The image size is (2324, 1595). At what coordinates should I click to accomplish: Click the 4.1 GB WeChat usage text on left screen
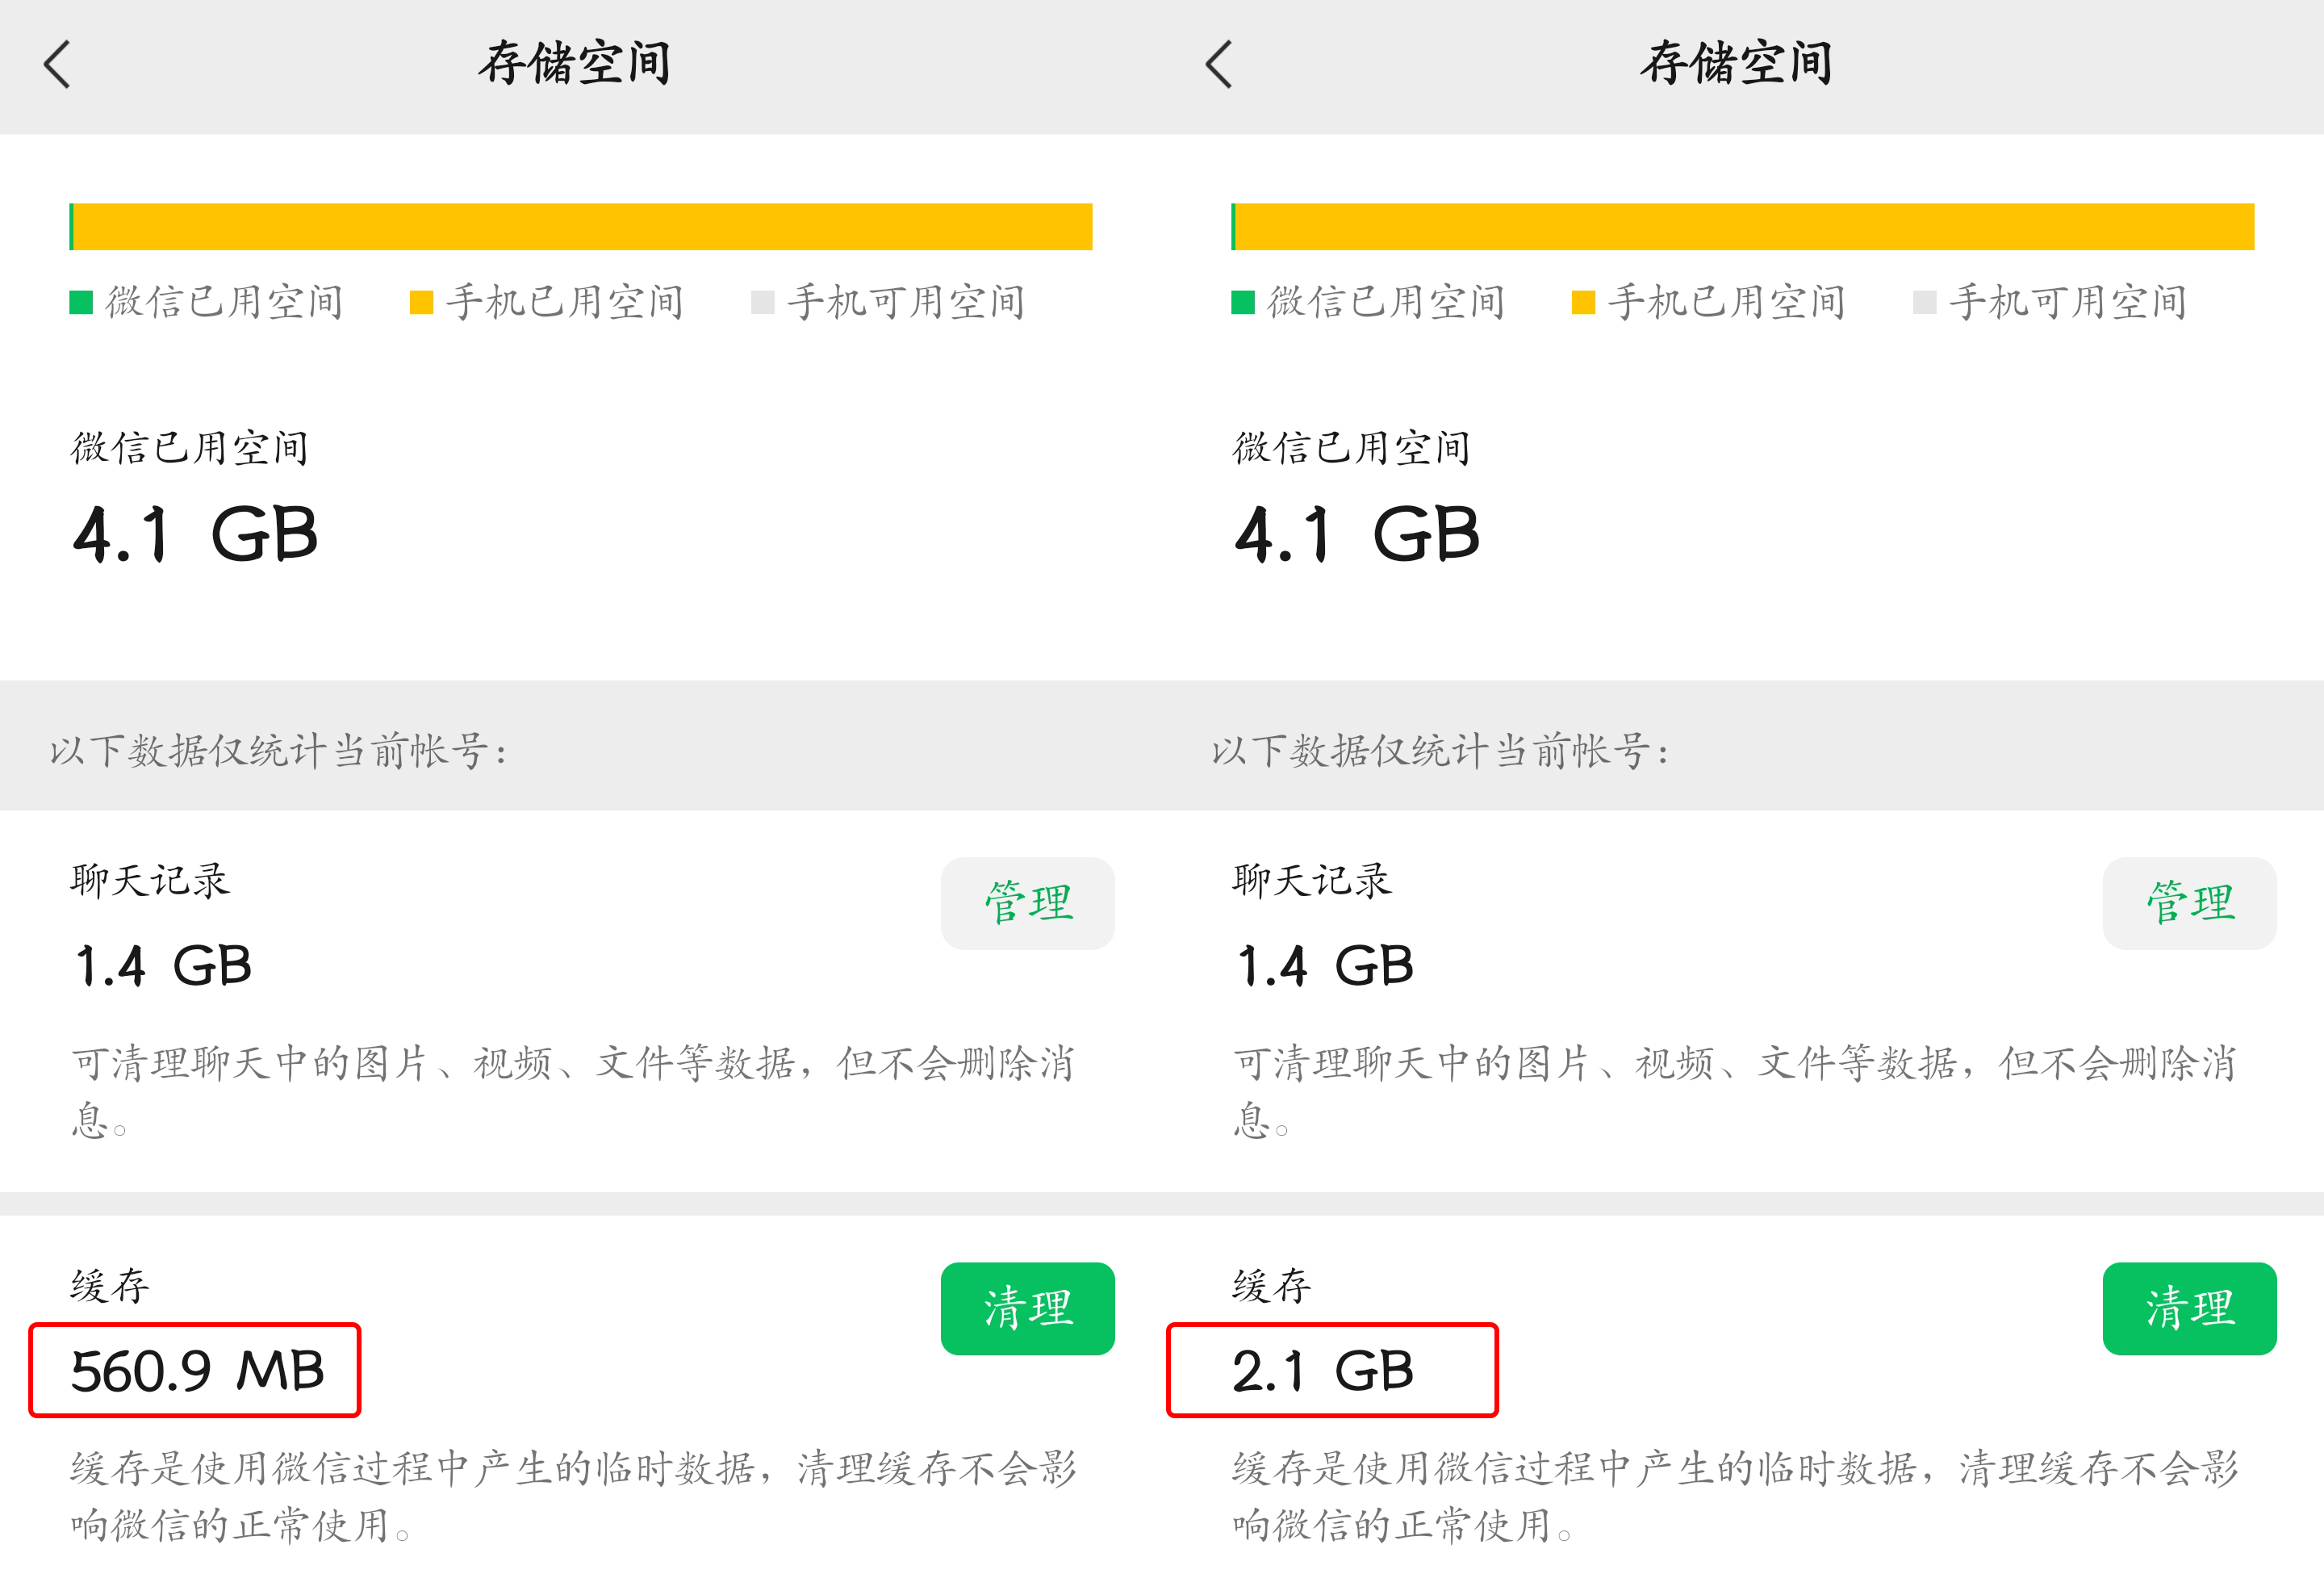(196, 536)
